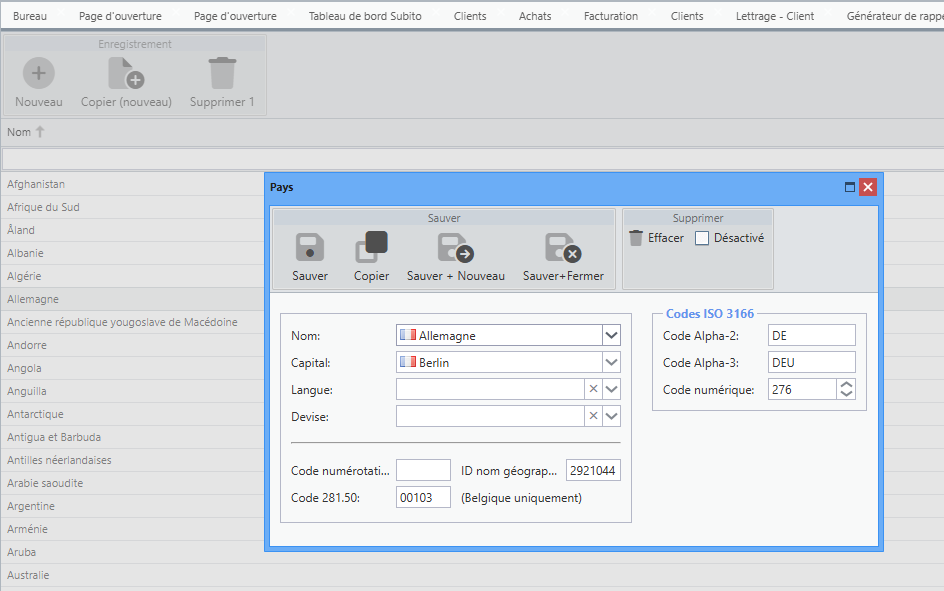
Task: Click the Supprimer 1 trash icon
Action: pos(222,73)
